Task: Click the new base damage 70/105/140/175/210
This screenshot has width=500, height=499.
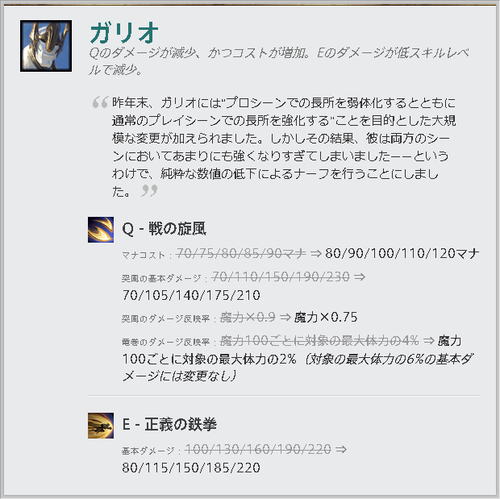Action: 191,295
